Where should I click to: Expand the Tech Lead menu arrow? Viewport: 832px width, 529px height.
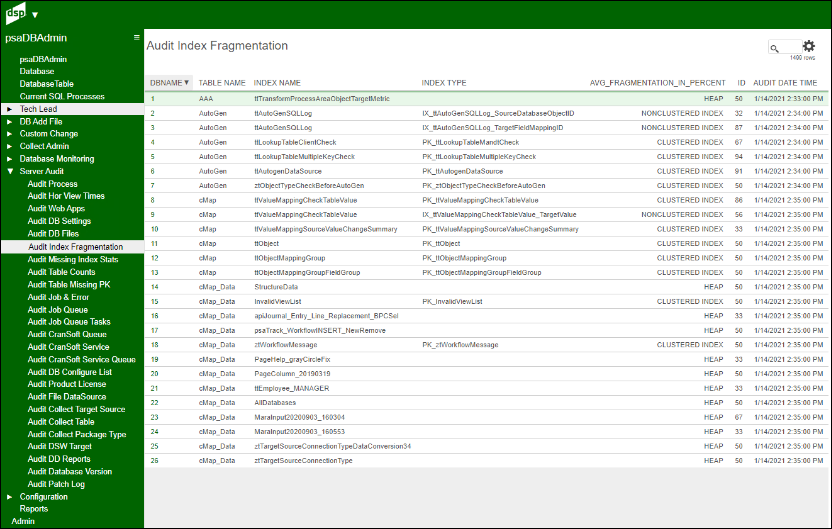pyautogui.click(x=10, y=109)
